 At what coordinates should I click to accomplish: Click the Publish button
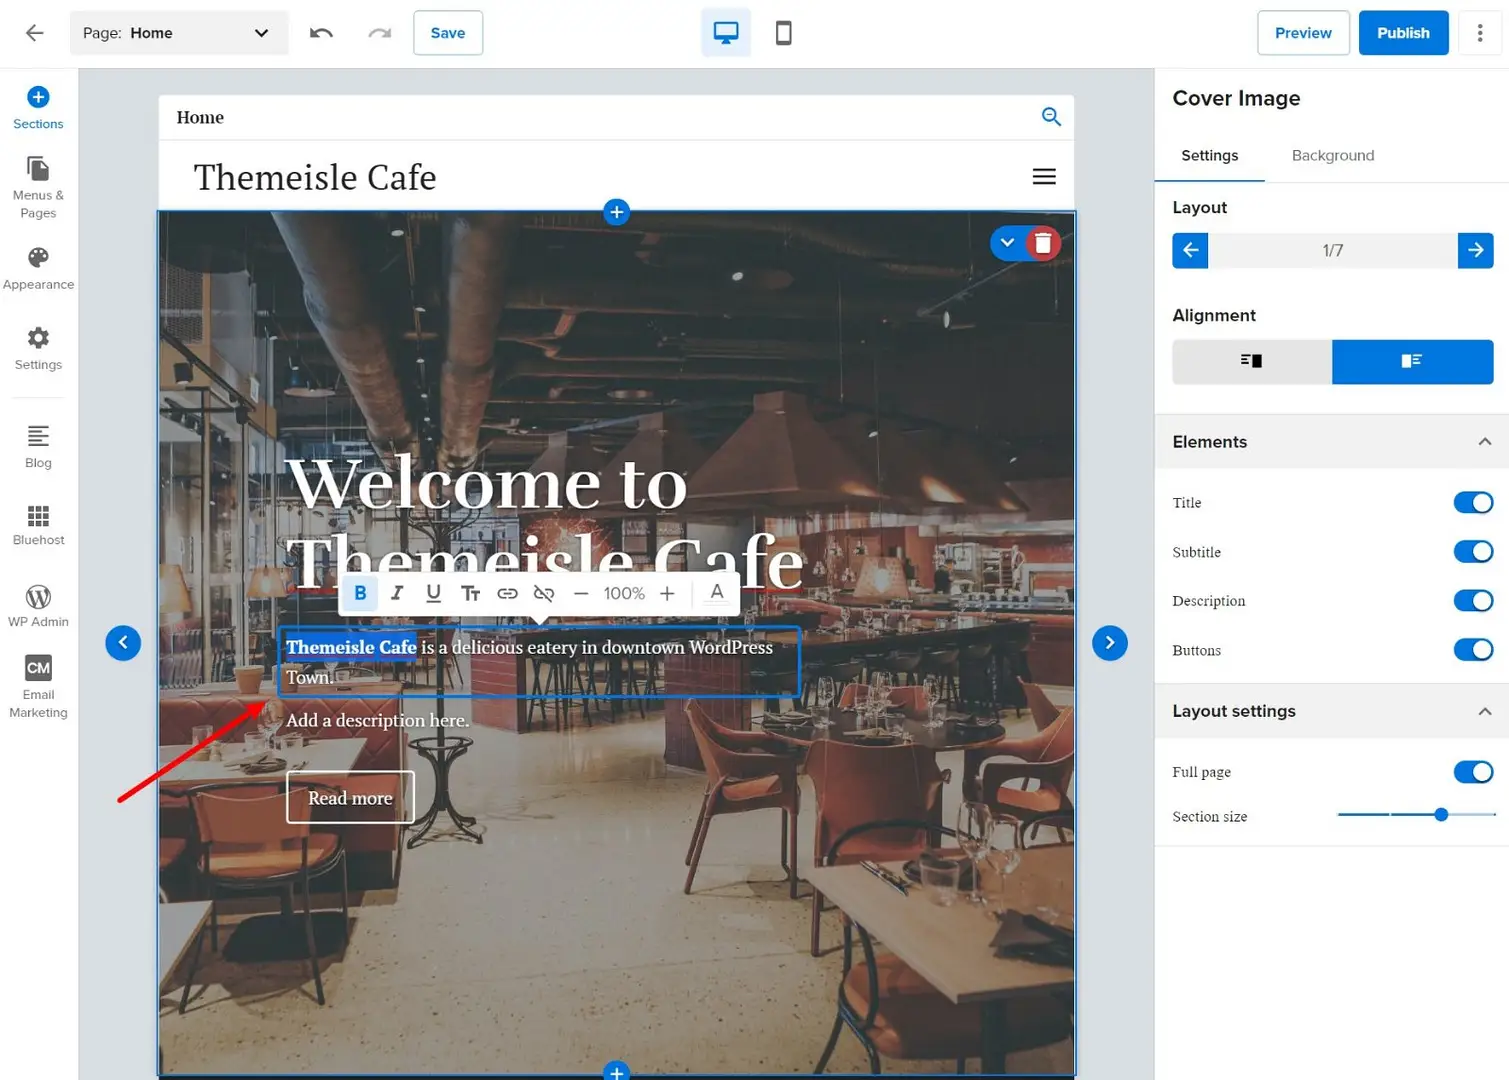(x=1402, y=33)
